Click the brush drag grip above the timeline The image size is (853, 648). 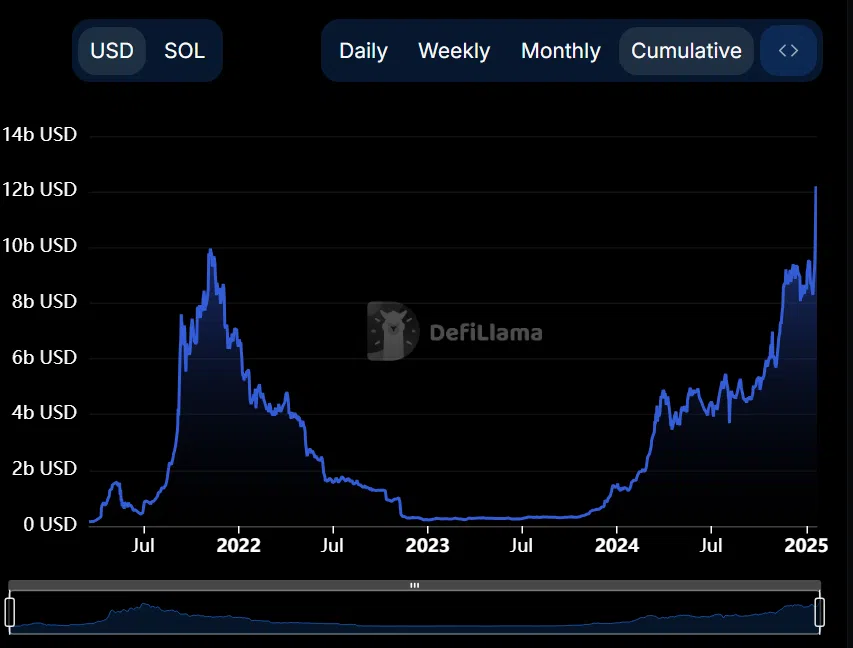point(413,585)
